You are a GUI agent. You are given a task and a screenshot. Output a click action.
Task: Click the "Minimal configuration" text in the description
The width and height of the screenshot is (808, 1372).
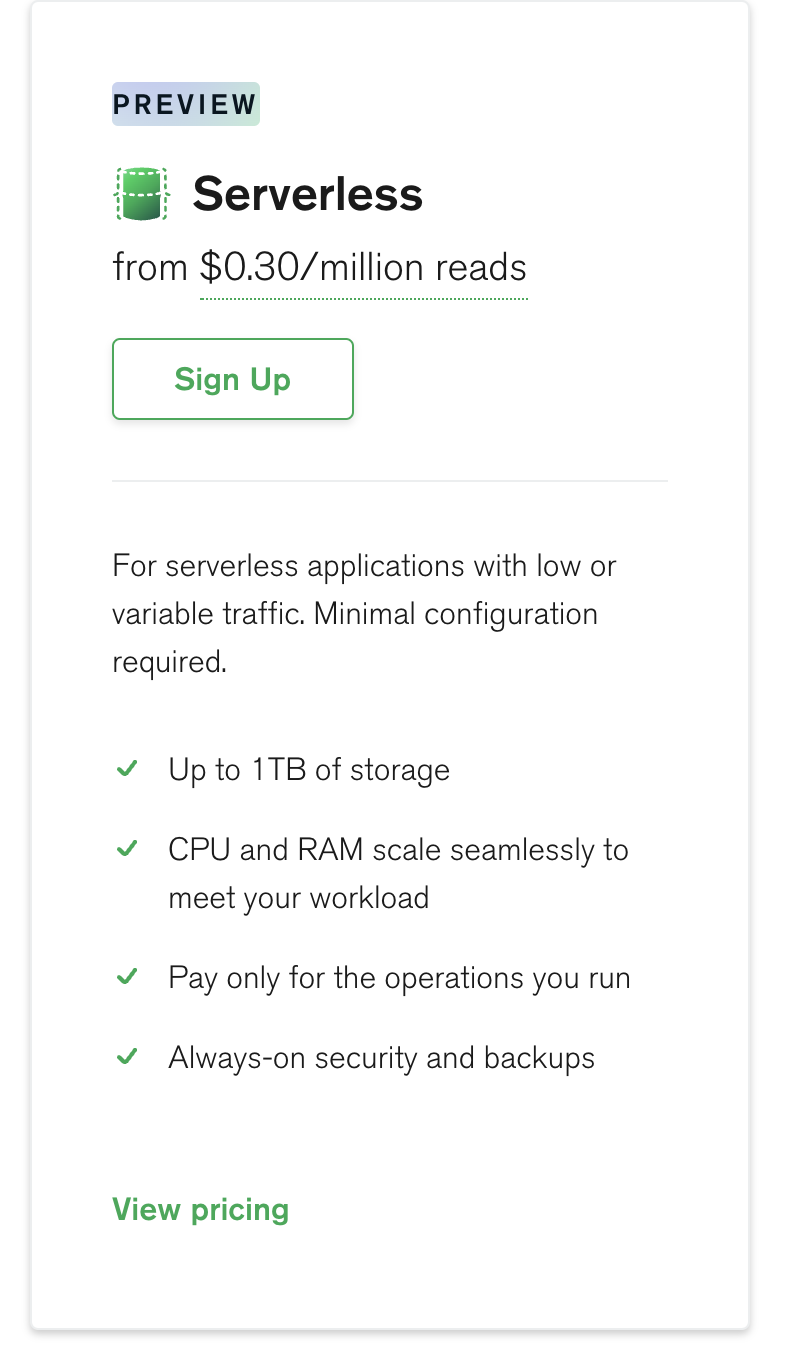[x=456, y=613]
